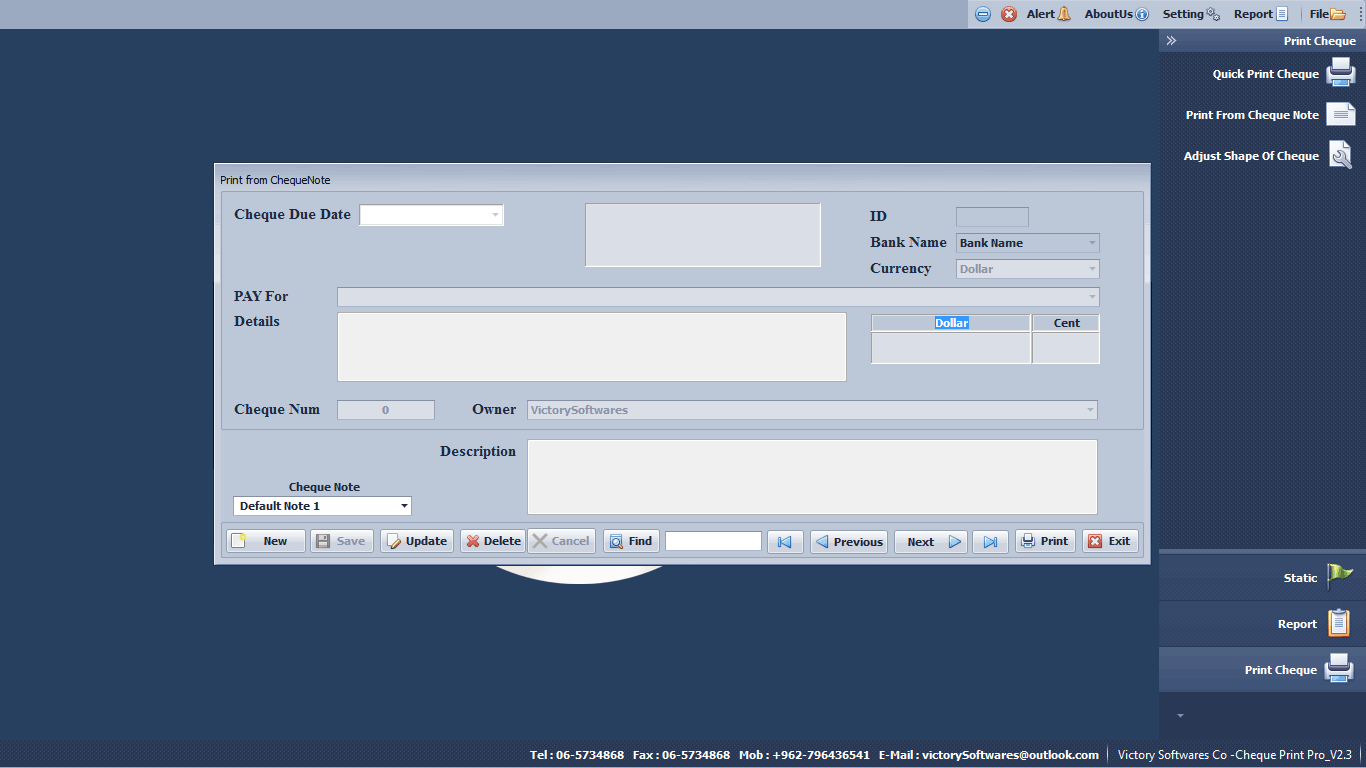This screenshot has width=1366, height=768.
Task: Click the New button
Action: (265, 541)
